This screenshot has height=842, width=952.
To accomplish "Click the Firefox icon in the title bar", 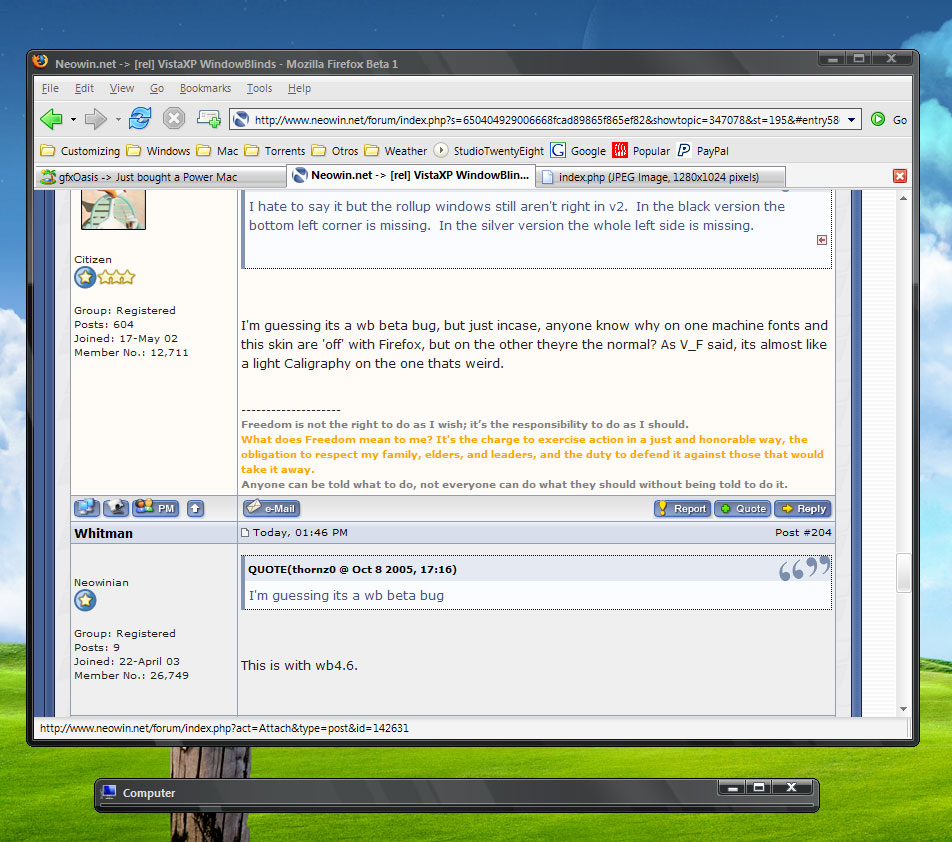I will click(x=41, y=61).
